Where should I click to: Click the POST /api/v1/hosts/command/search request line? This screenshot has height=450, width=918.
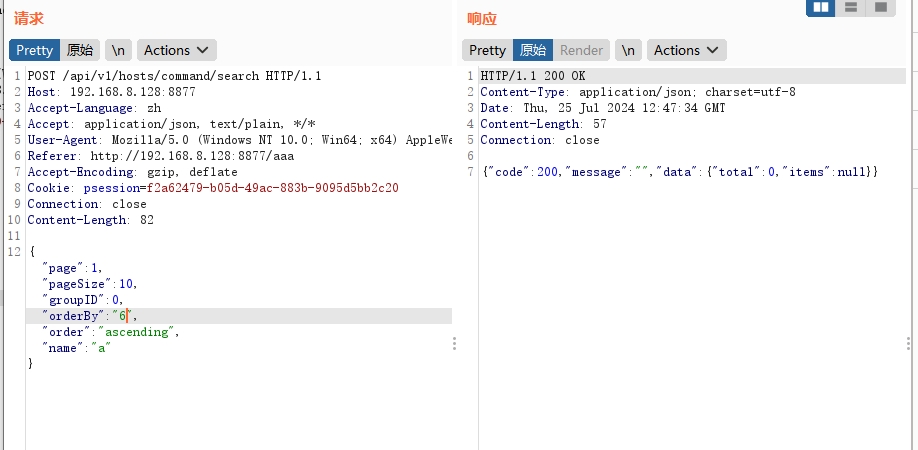174,76
